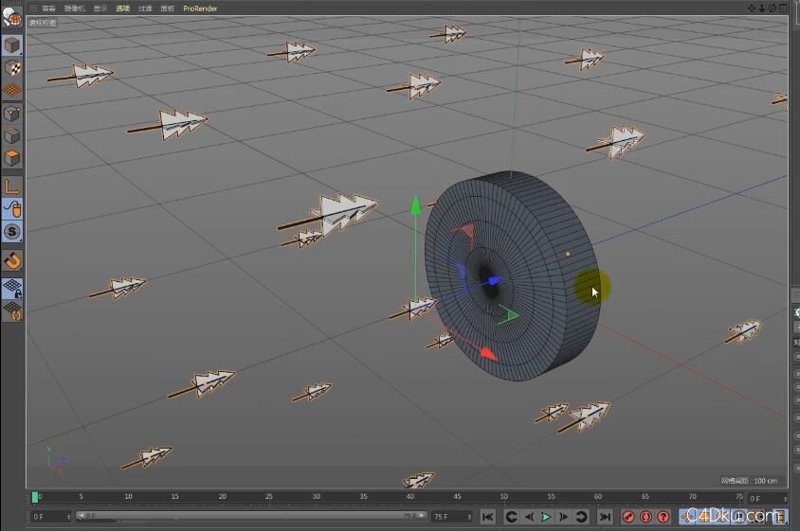Click frame 60 on the timeline ruler

[597, 496]
